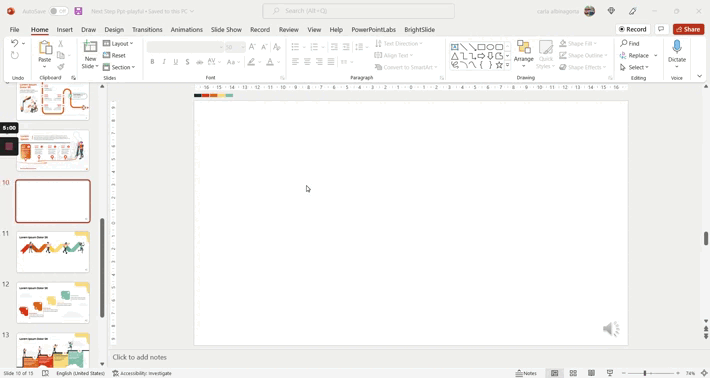Viewport: 710px width, 378px height.
Task: Click Find in the Editing group
Action: click(630, 43)
